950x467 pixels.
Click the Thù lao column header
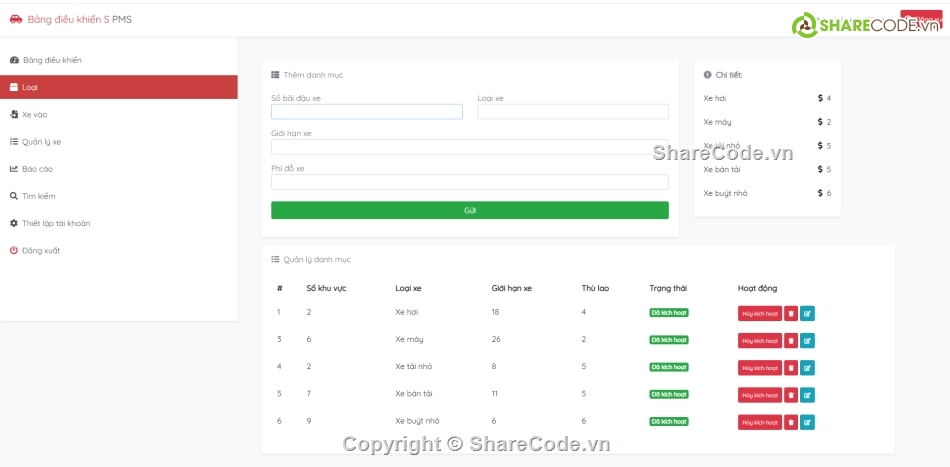(595, 288)
